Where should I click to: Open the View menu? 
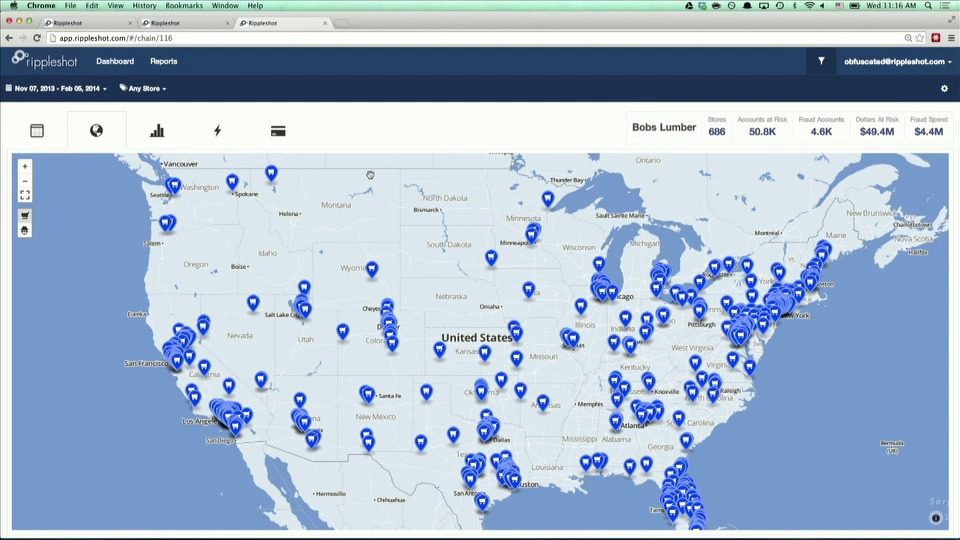pos(115,6)
